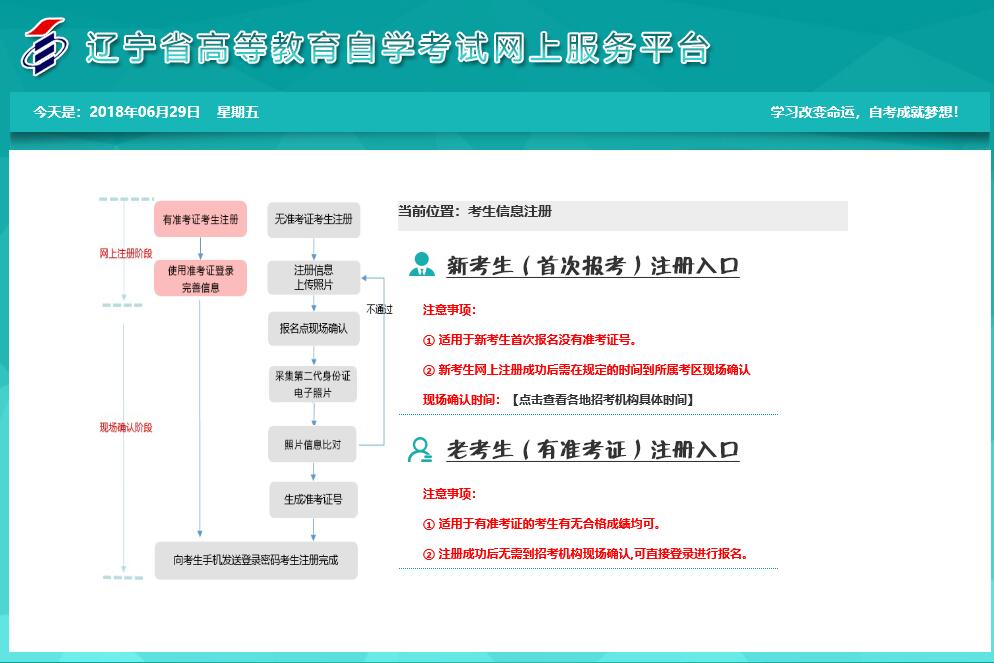
Task: Click the 报名点现场确认 box
Action: [314, 328]
